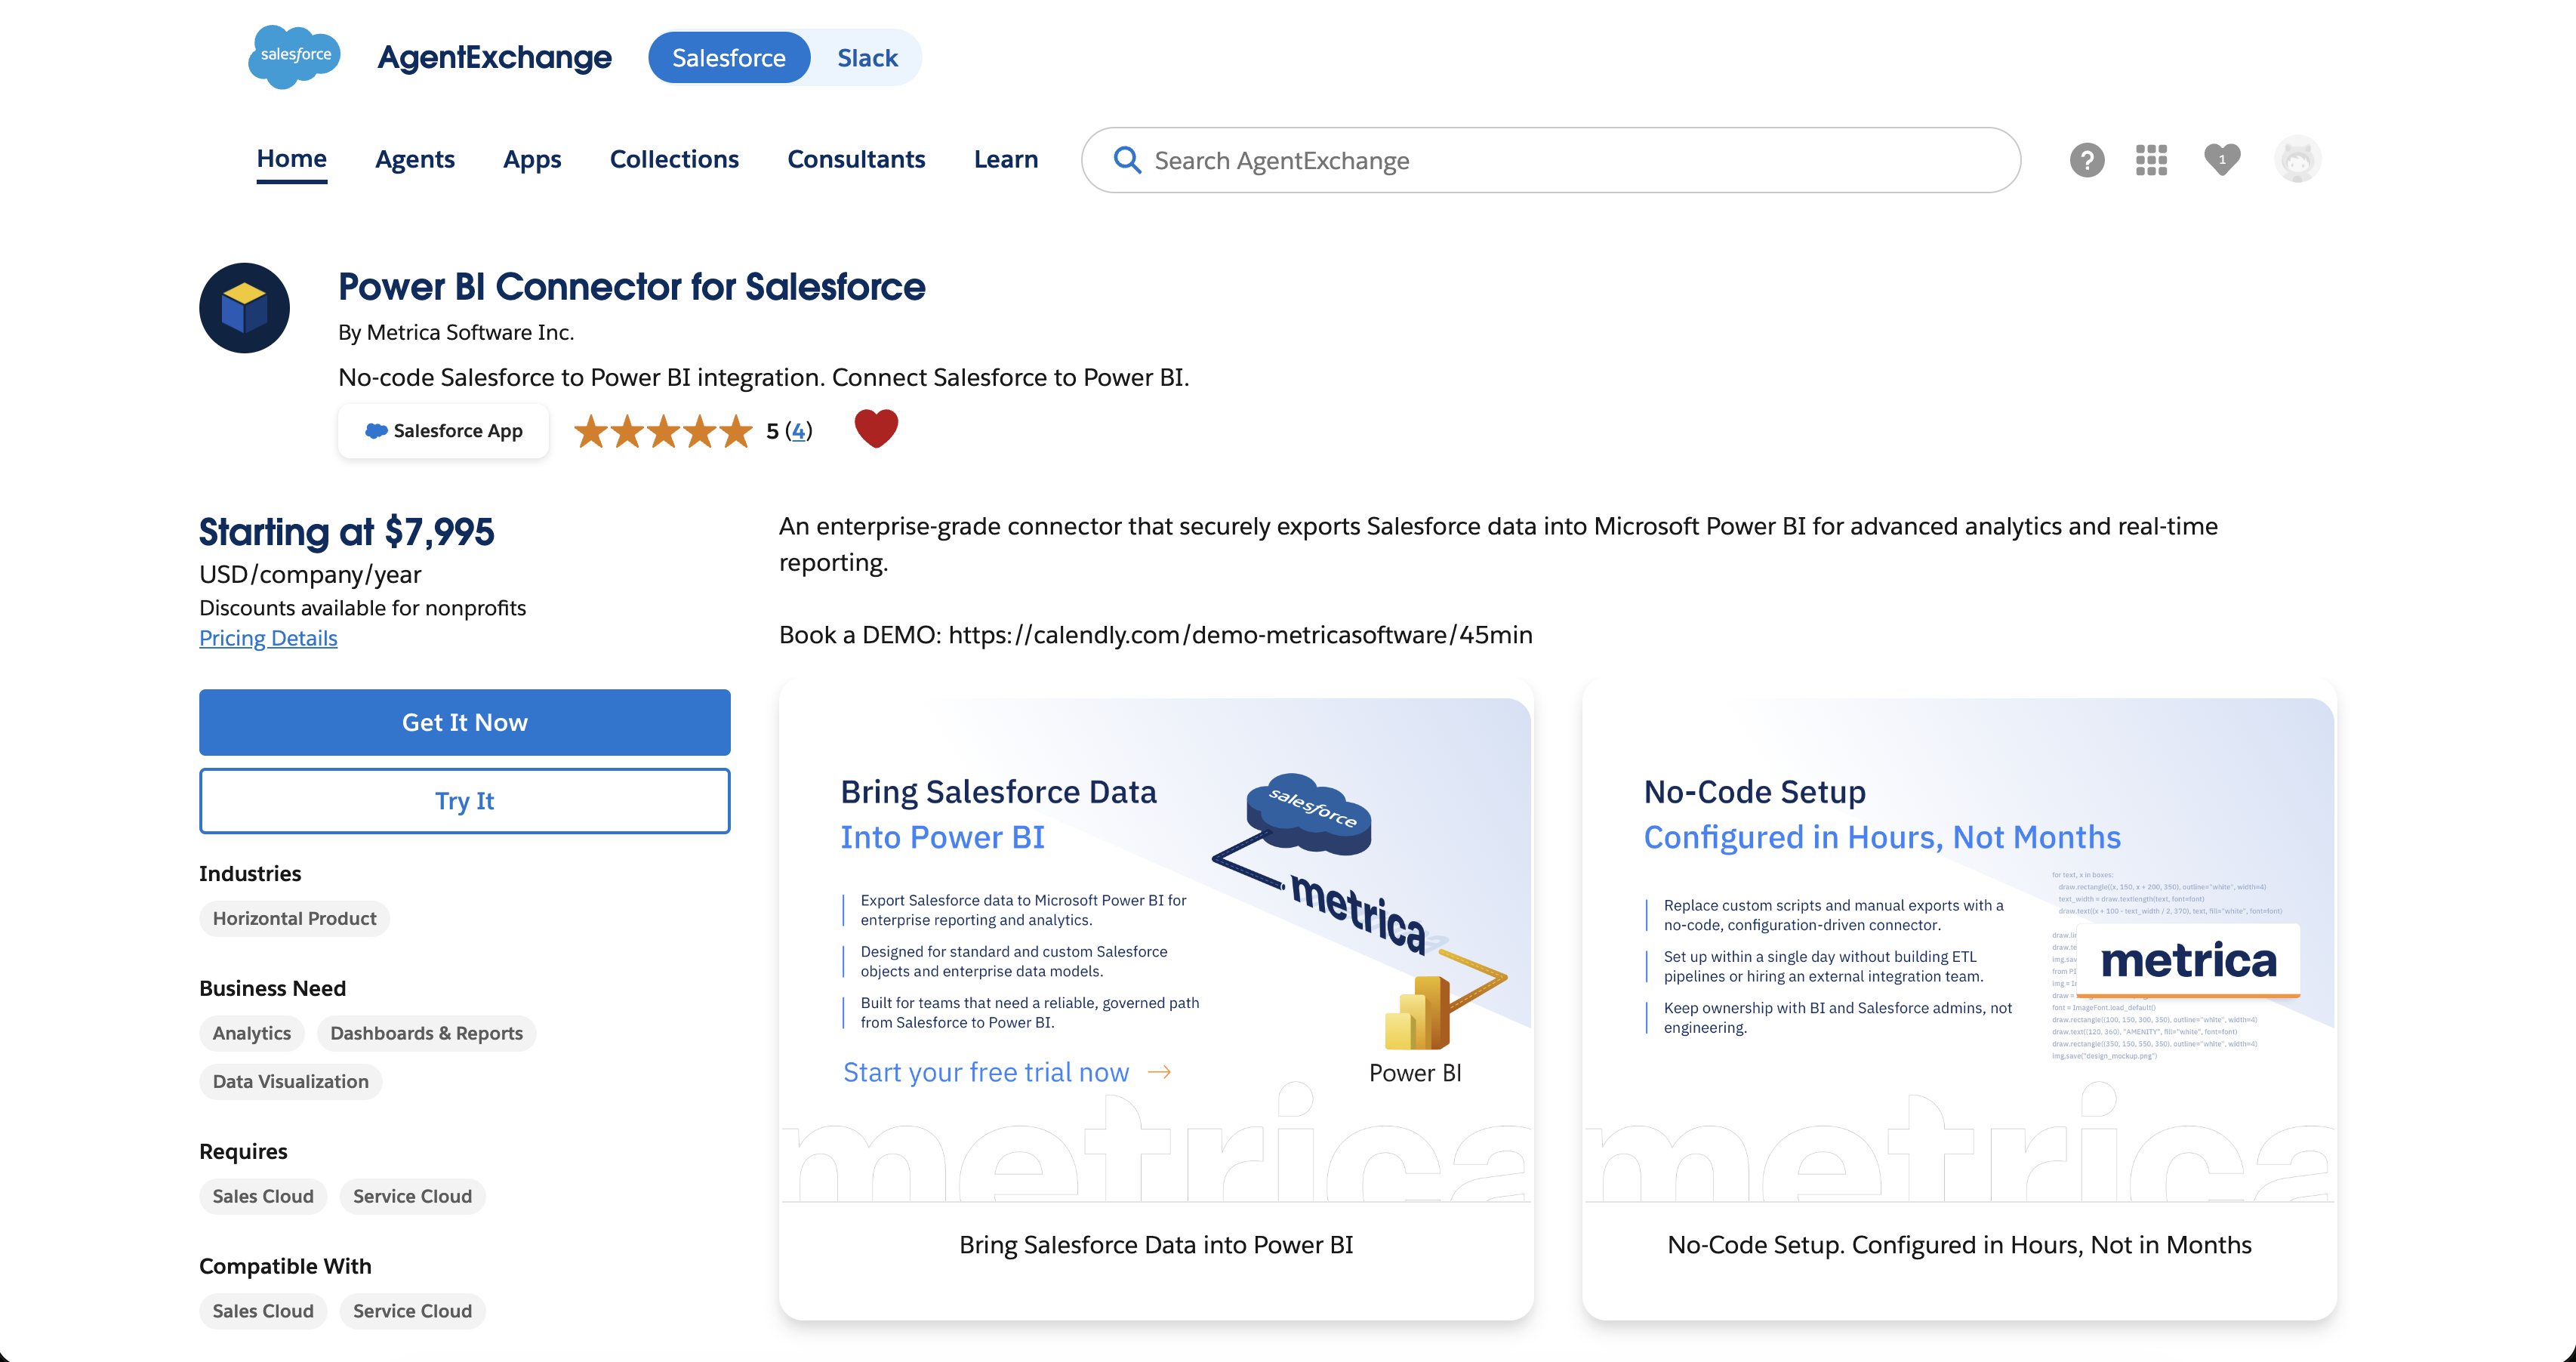The image size is (2576, 1362).
Task: Click Sales Cloud under Compatible With
Action: pyautogui.click(x=263, y=1311)
